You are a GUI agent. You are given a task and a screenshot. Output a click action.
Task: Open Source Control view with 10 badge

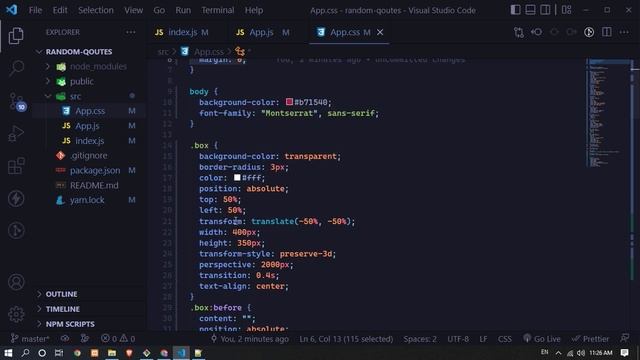[x=17, y=101]
